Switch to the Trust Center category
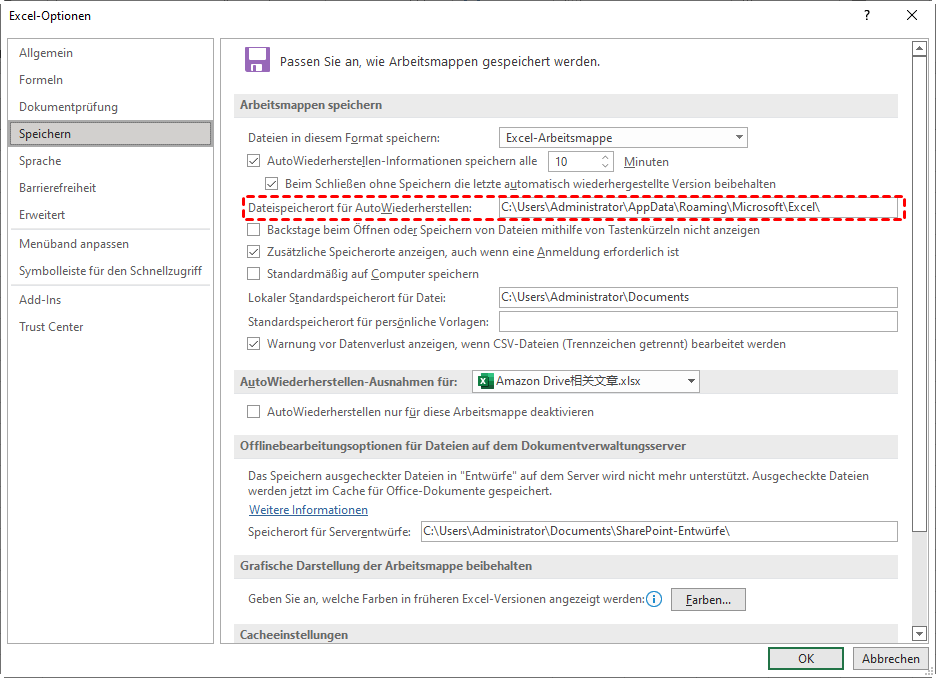The image size is (936, 678). (51, 327)
